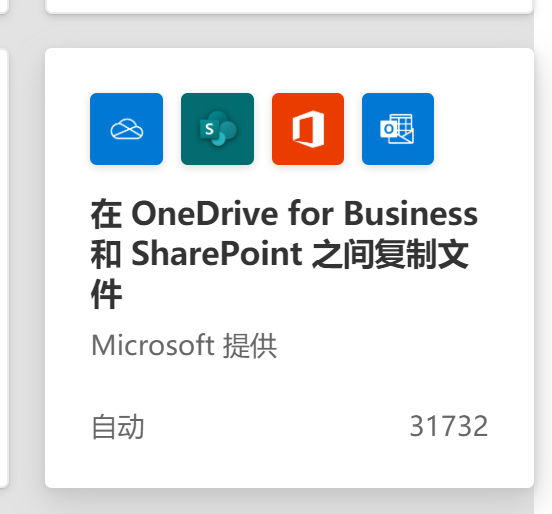Click gray gap between upper card and template card

(289, 31)
